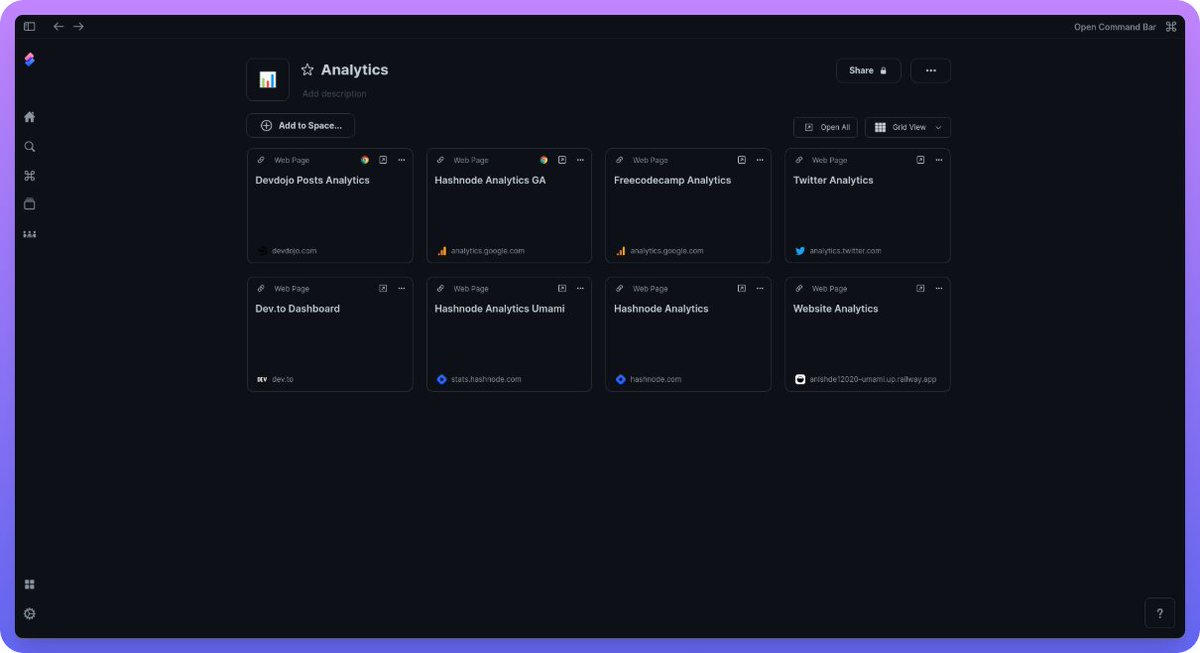Click the anishde12020-umami.up.railway.app link

point(873,380)
